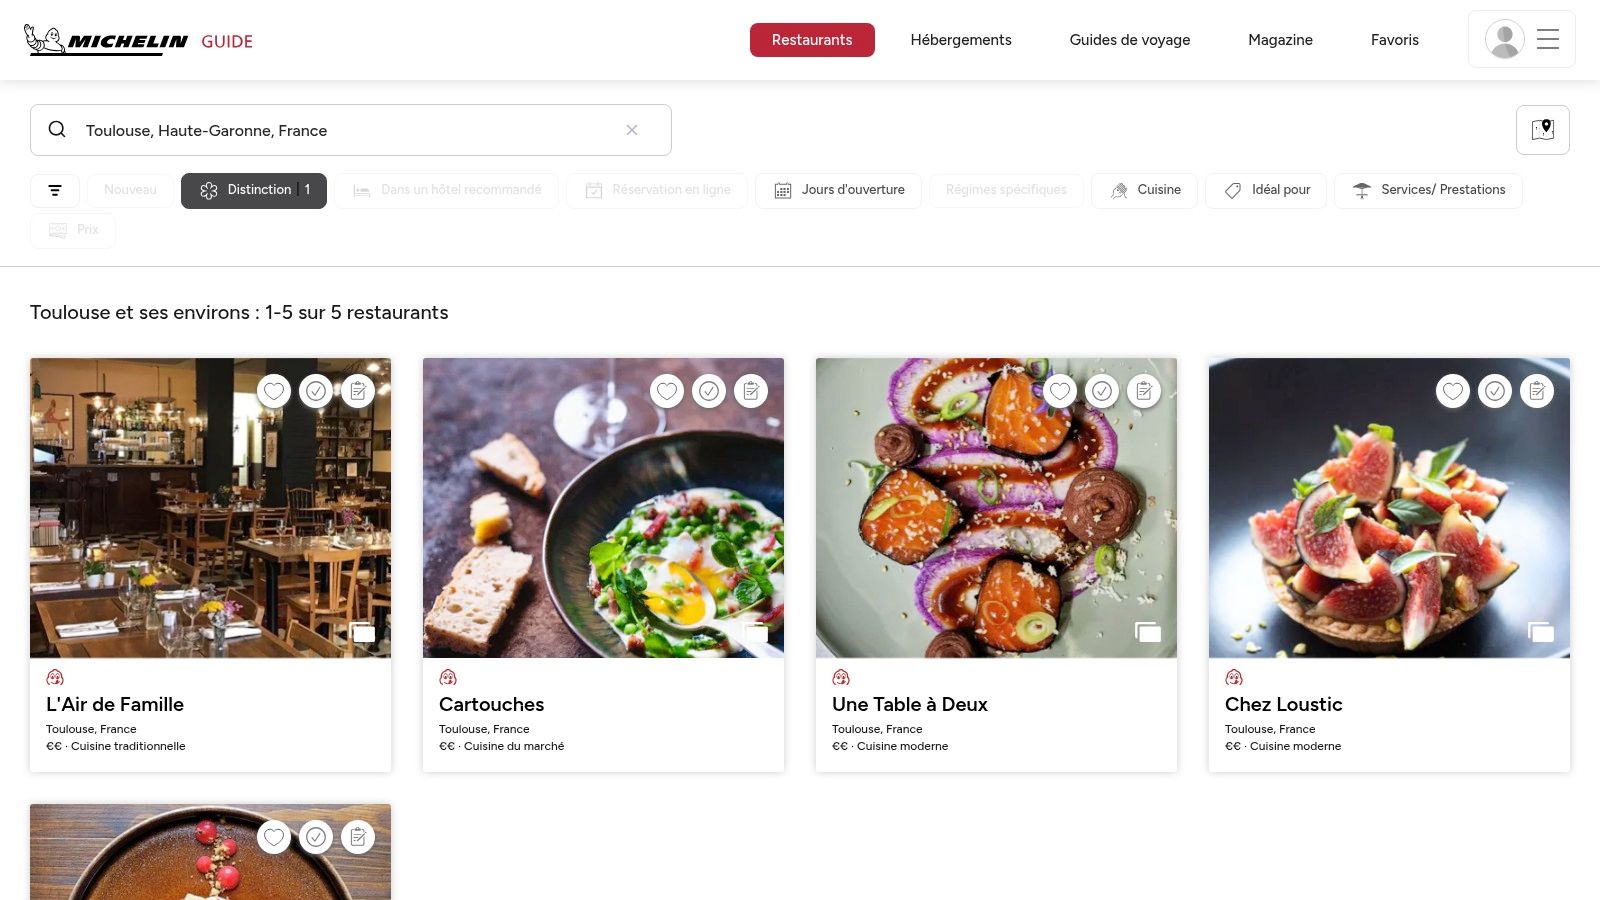Expand the Jours d'ouverture filter

point(838,190)
